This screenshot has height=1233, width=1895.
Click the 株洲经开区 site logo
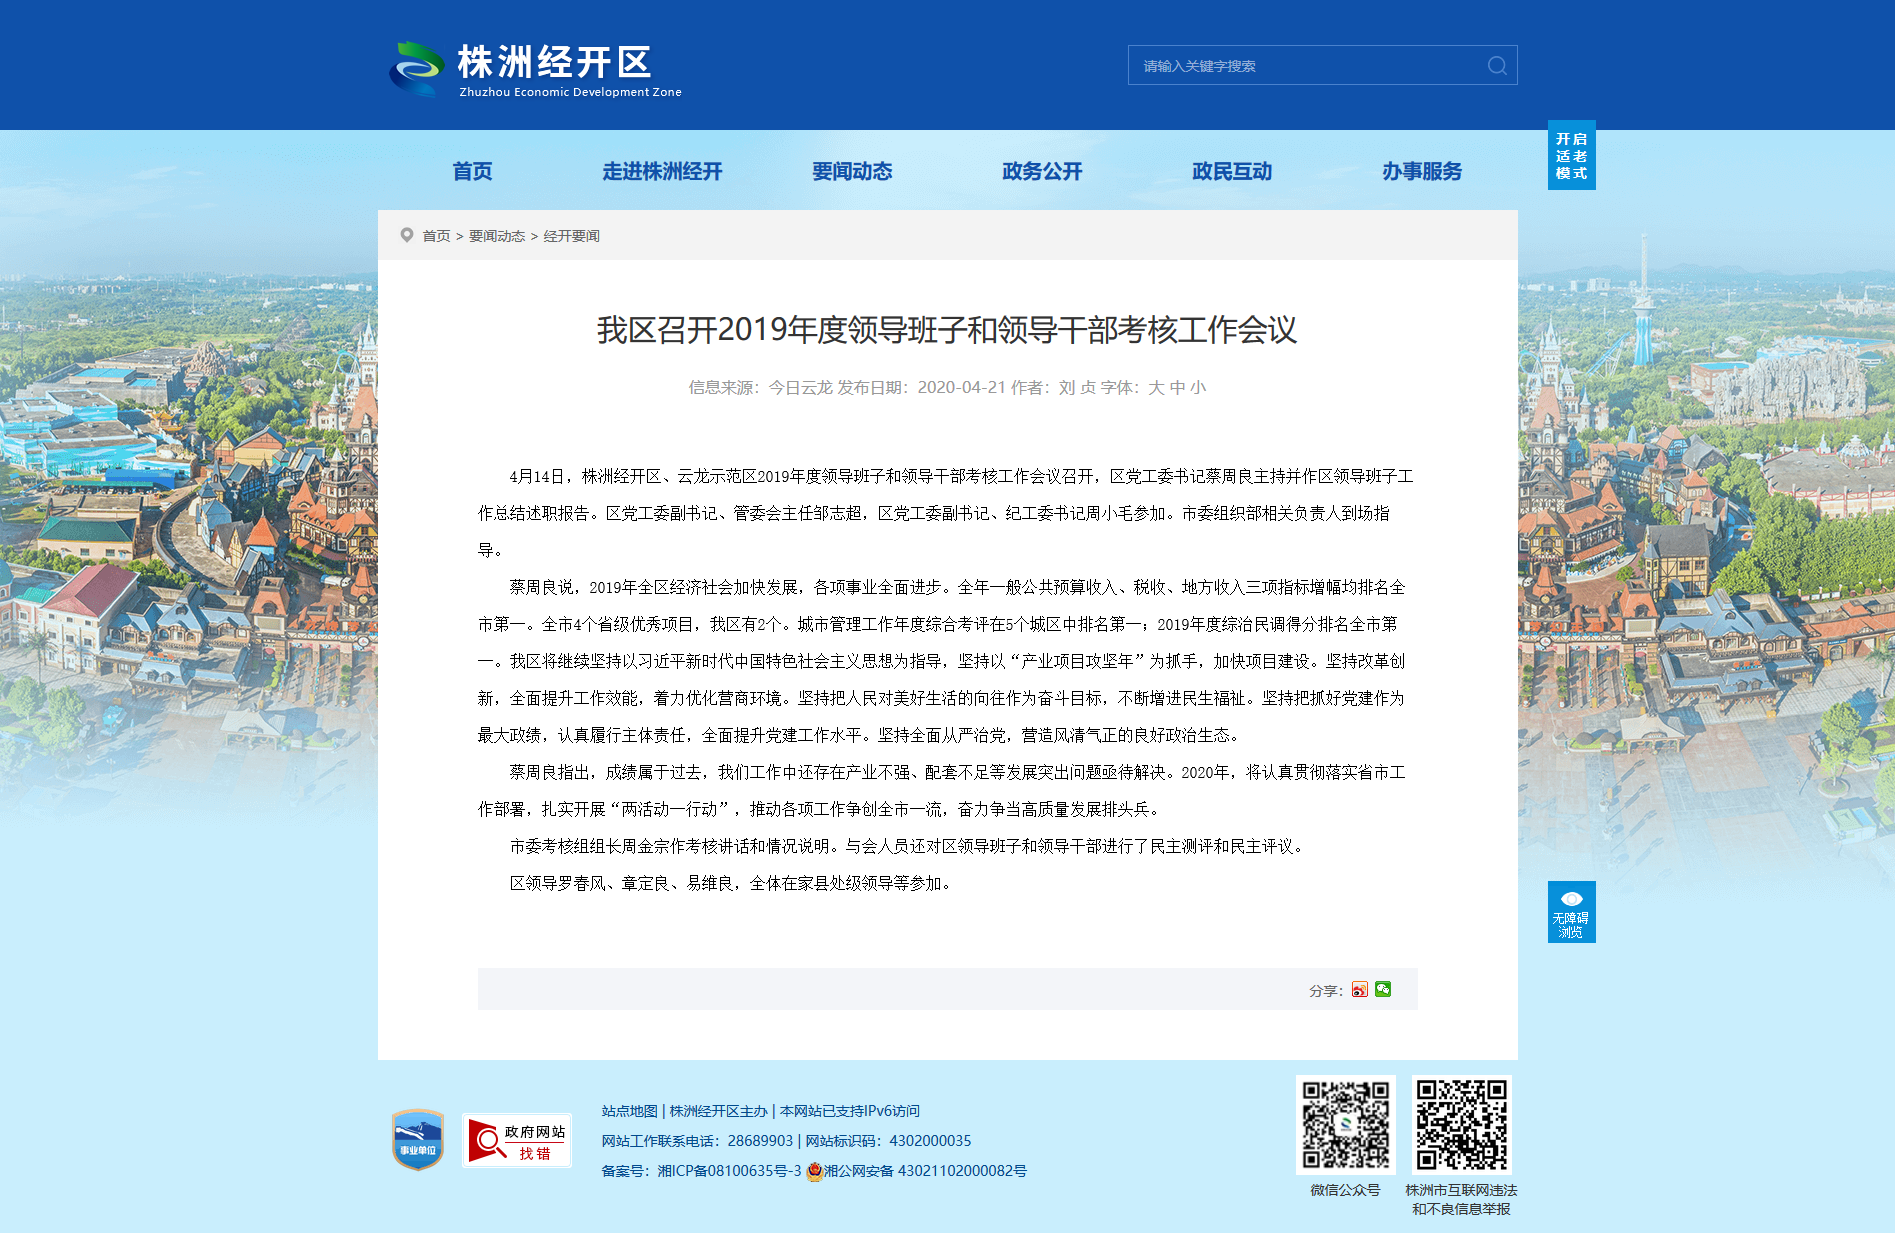tap(536, 69)
